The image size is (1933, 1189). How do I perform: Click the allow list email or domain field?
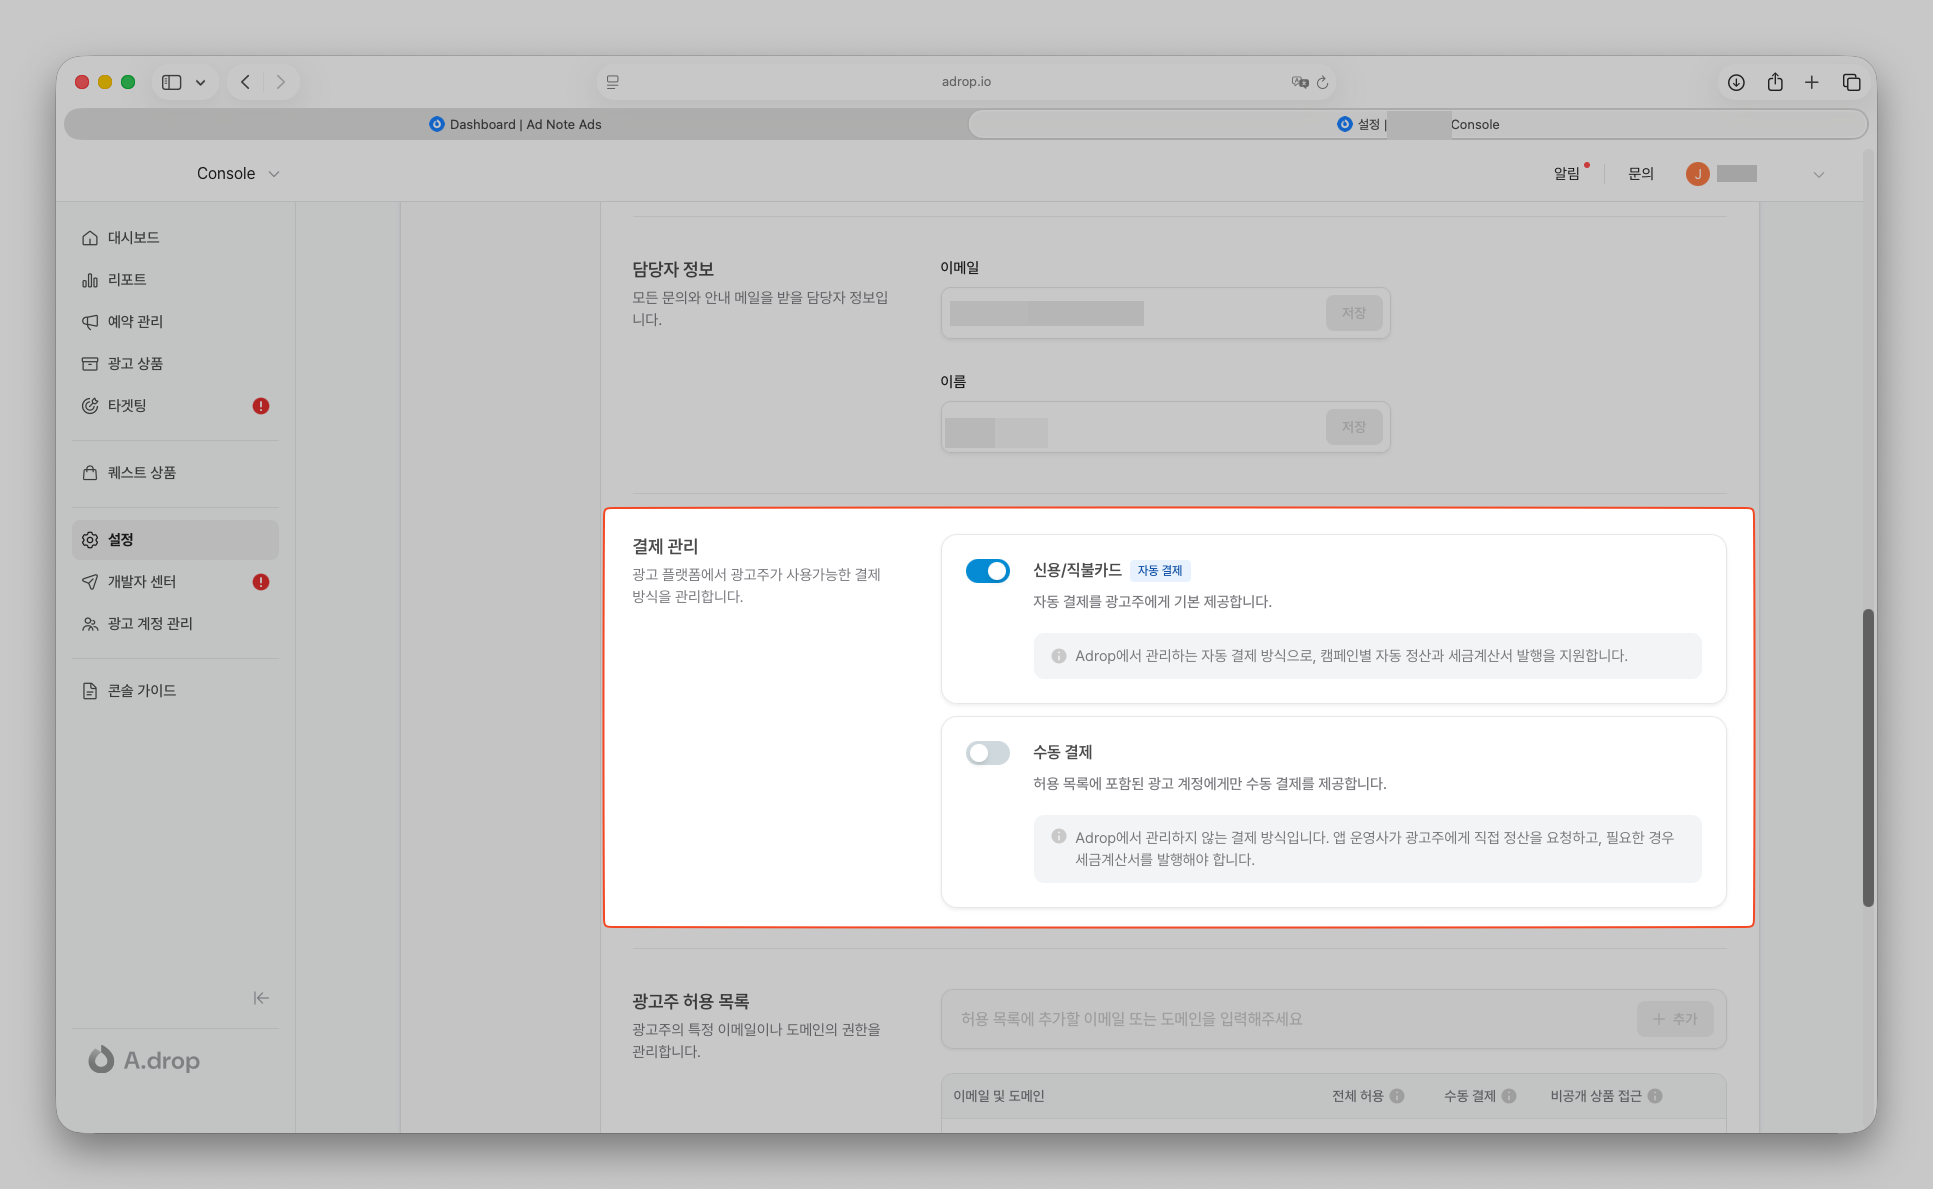point(1285,1019)
